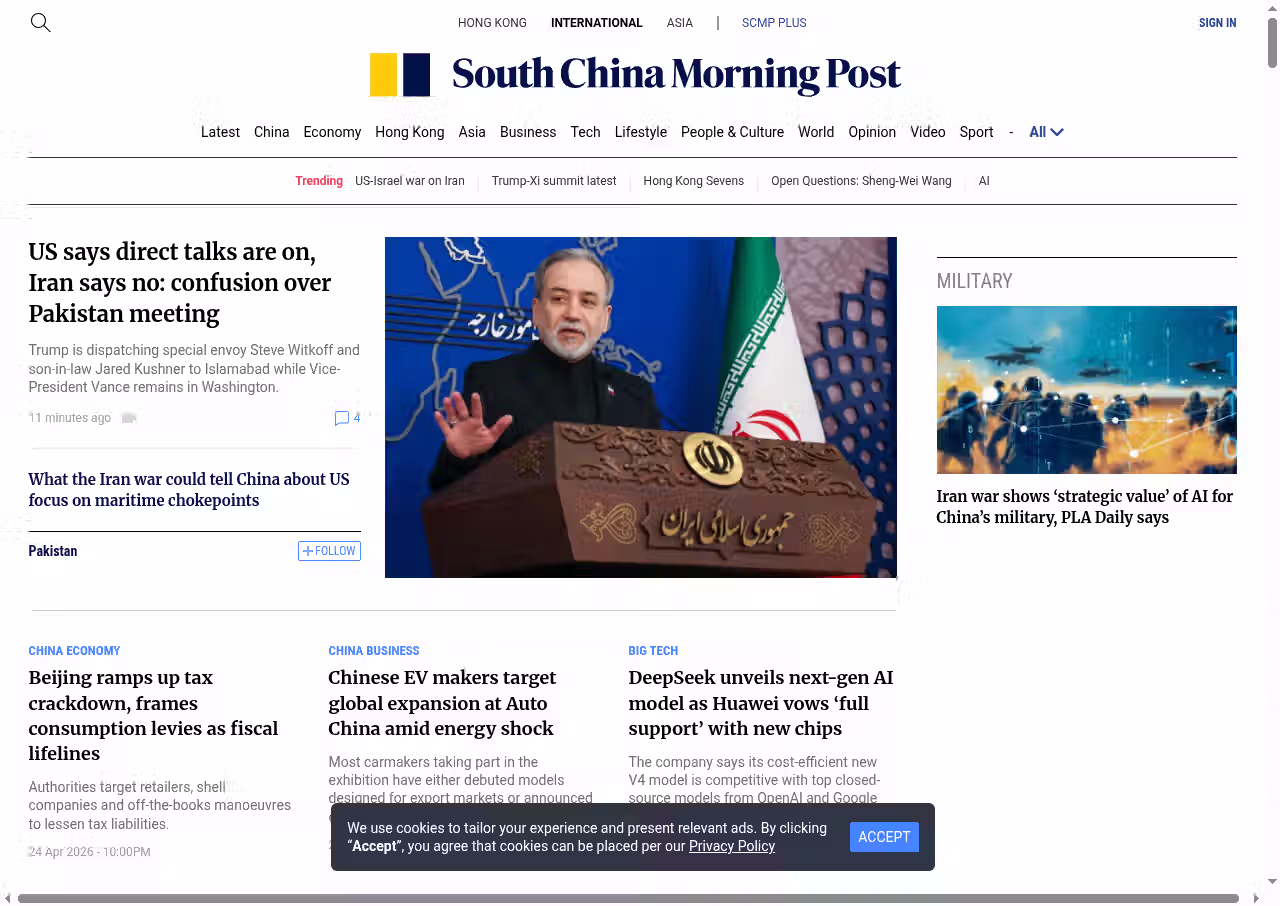Switch edition to Asia
This screenshot has width=1280, height=906.
(679, 23)
